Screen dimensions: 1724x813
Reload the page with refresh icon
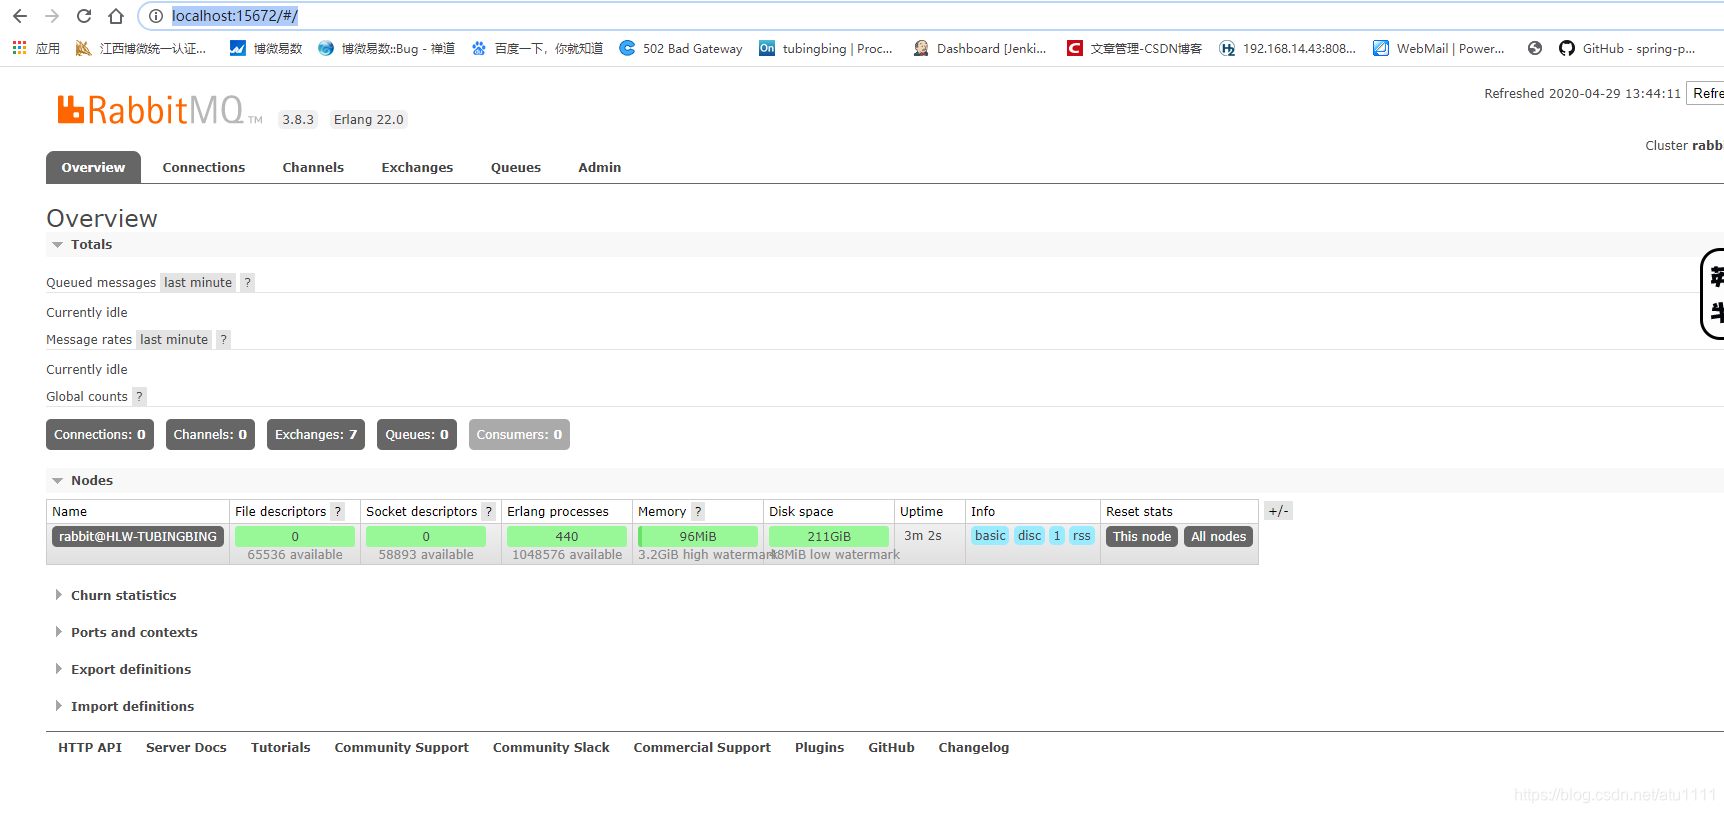pyautogui.click(x=84, y=16)
